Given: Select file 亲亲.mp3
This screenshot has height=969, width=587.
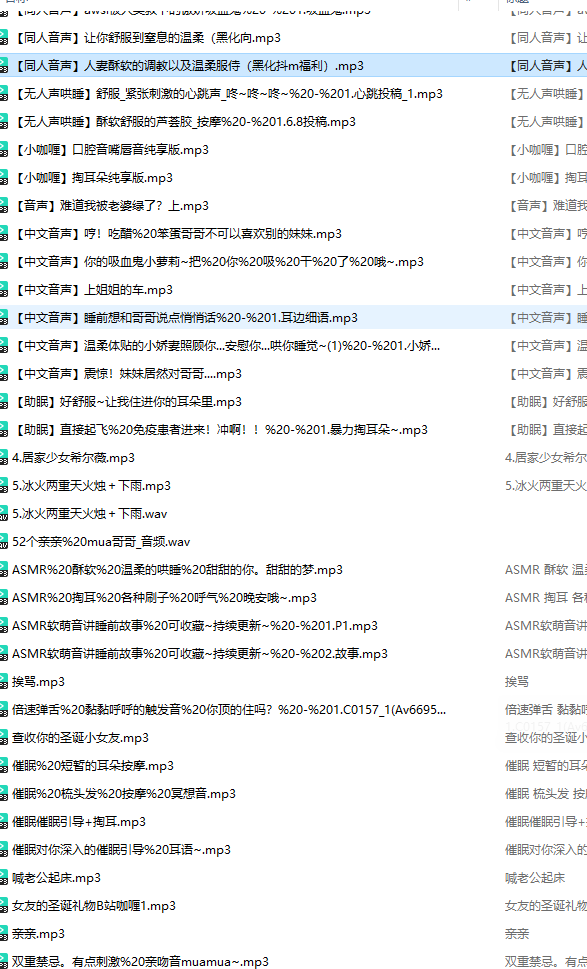Looking at the screenshot, I should tap(38, 934).
